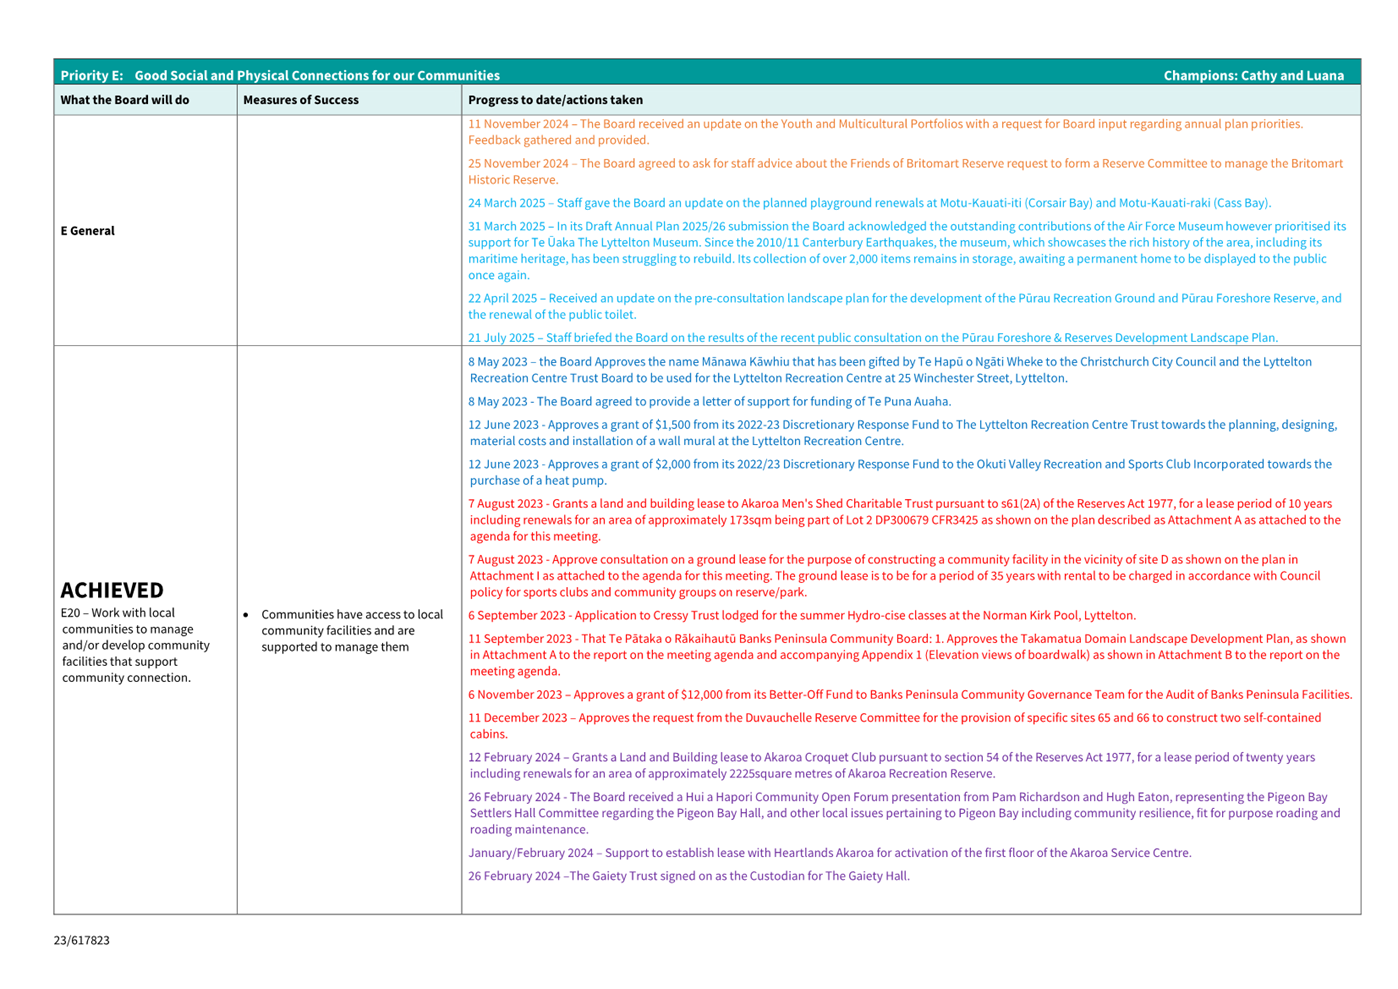Click 'Champions: Cathy and Luana' text

(x=1253, y=75)
